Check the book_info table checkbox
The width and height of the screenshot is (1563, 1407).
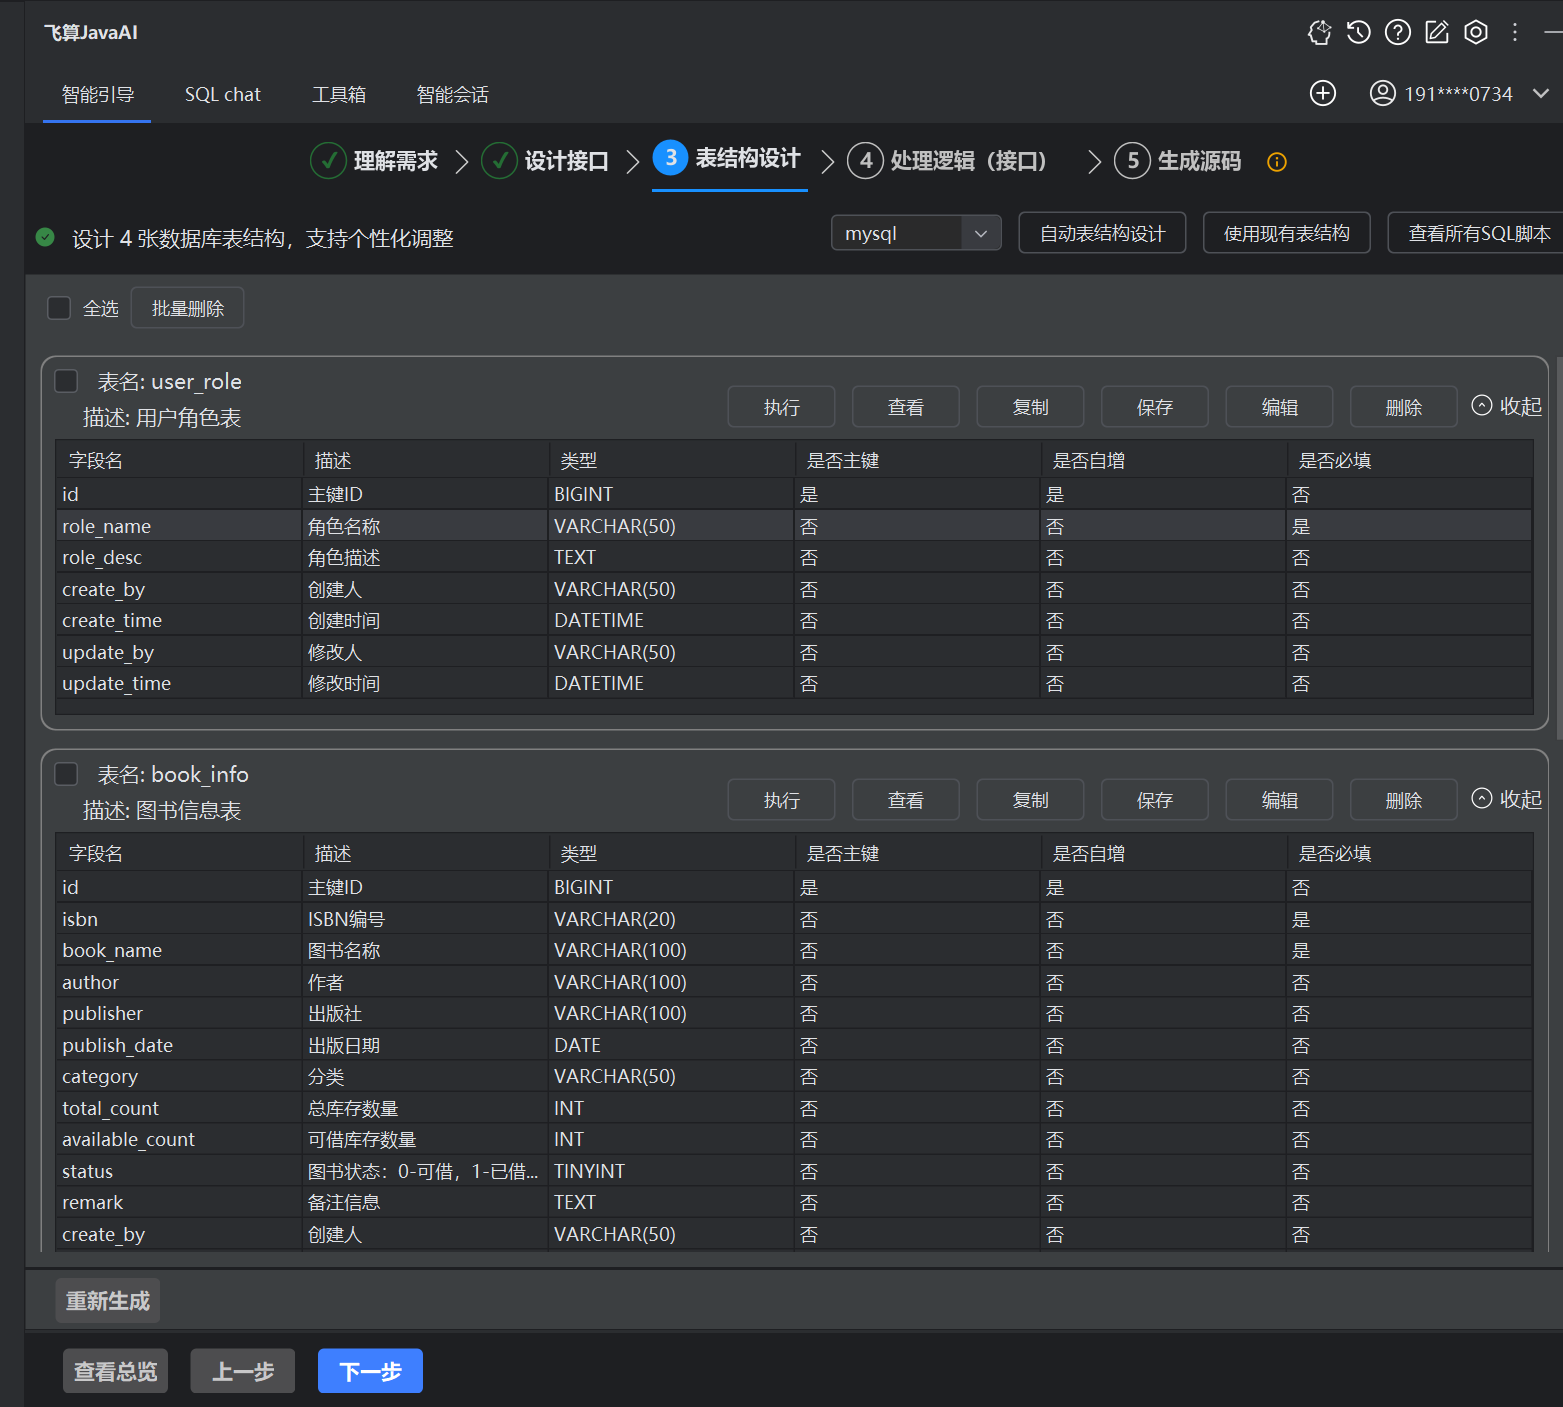66,774
